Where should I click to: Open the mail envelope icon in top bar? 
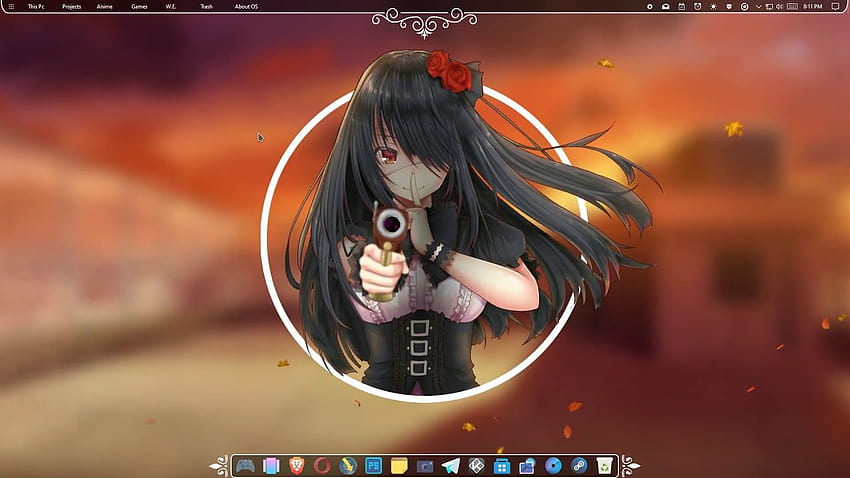pos(666,7)
